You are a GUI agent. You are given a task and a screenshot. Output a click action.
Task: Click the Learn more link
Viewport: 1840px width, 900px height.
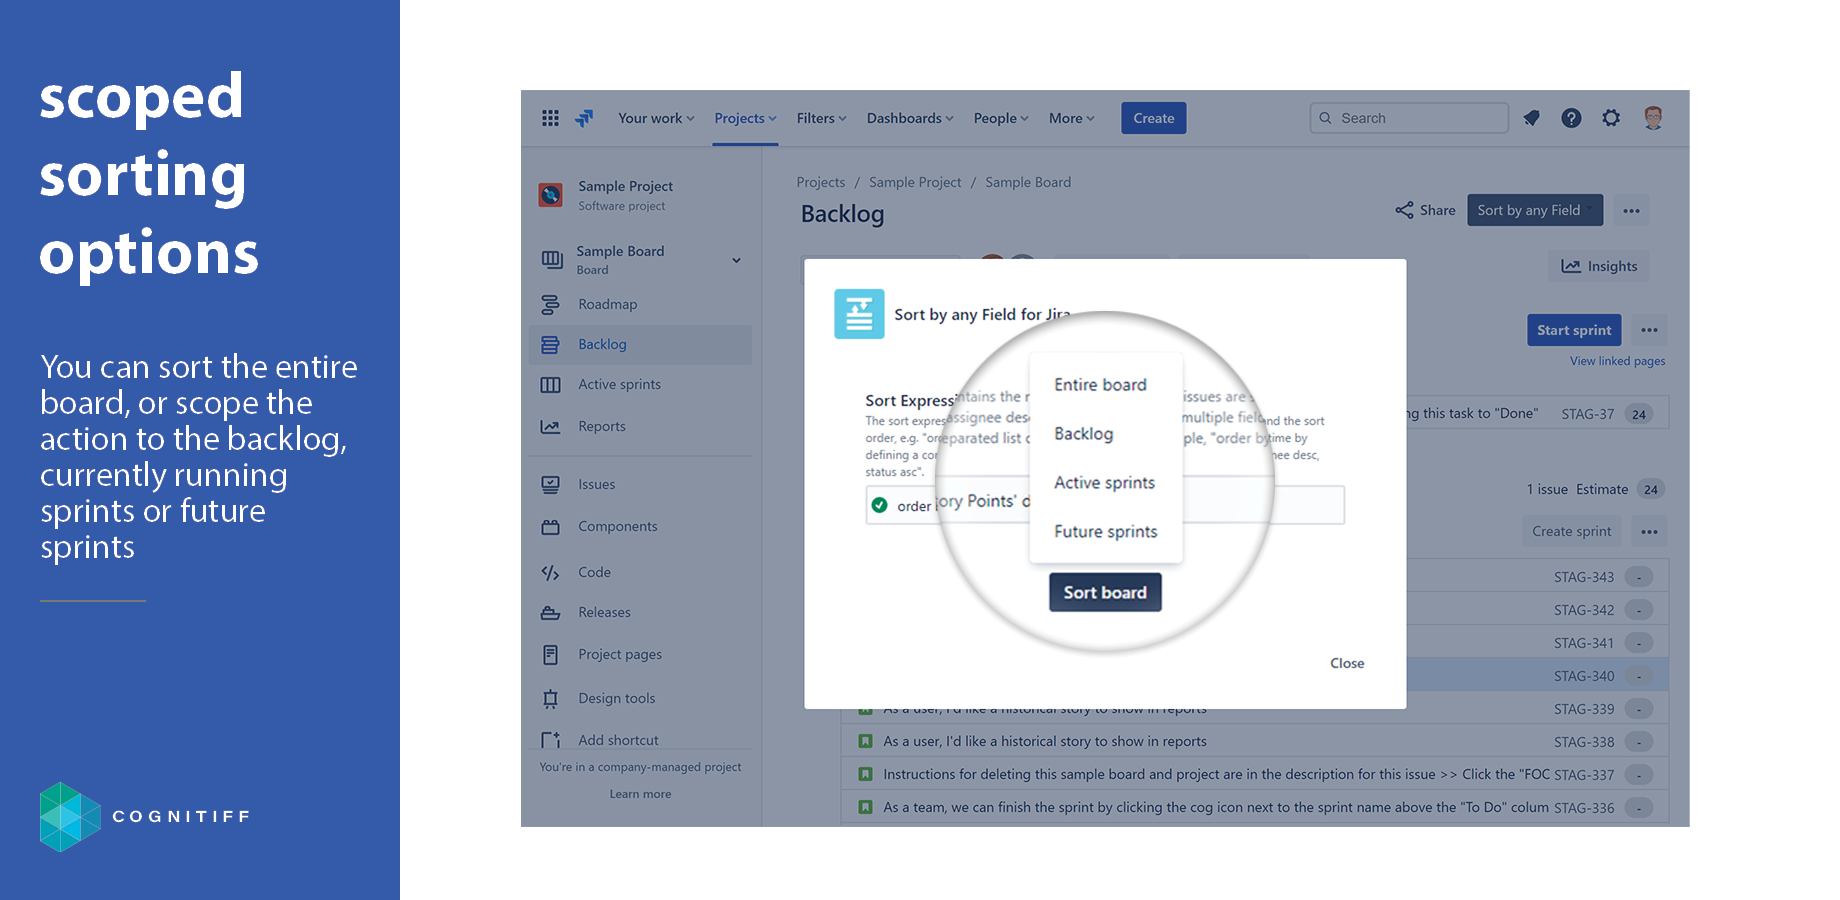pyautogui.click(x=641, y=794)
